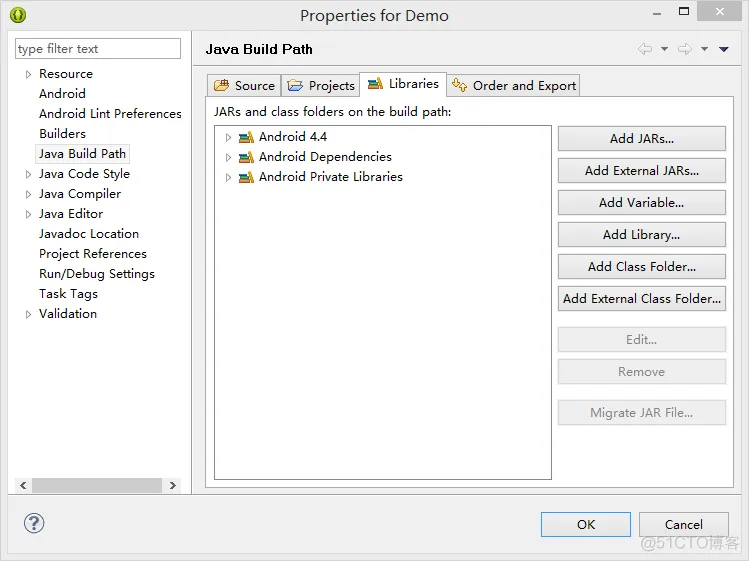Select Java Code Style page

click(85, 174)
